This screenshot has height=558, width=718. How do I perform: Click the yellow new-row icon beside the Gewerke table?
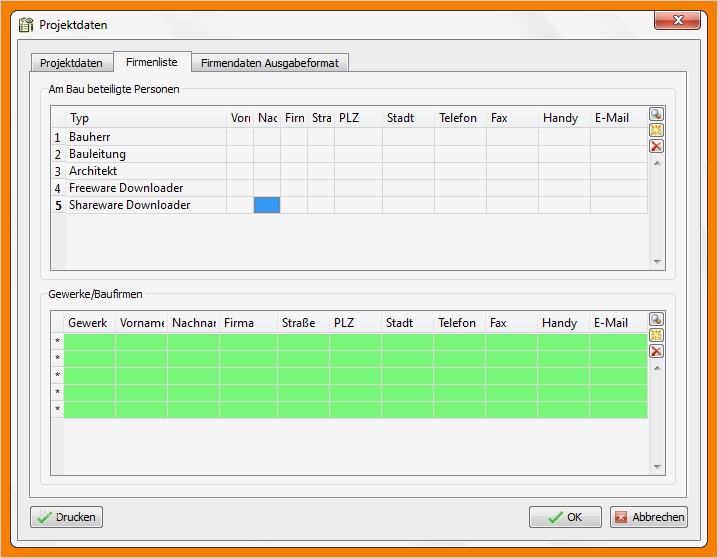(x=656, y=335)
